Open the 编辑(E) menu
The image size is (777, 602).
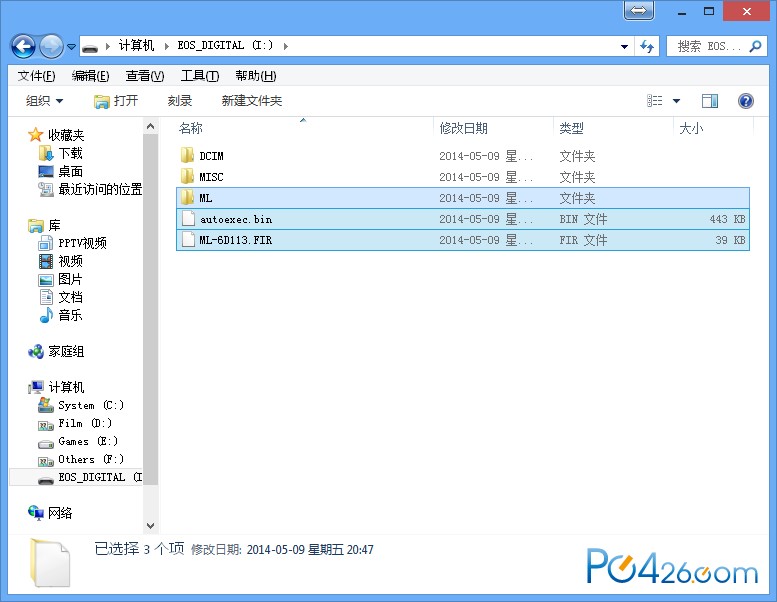(90, 76)
